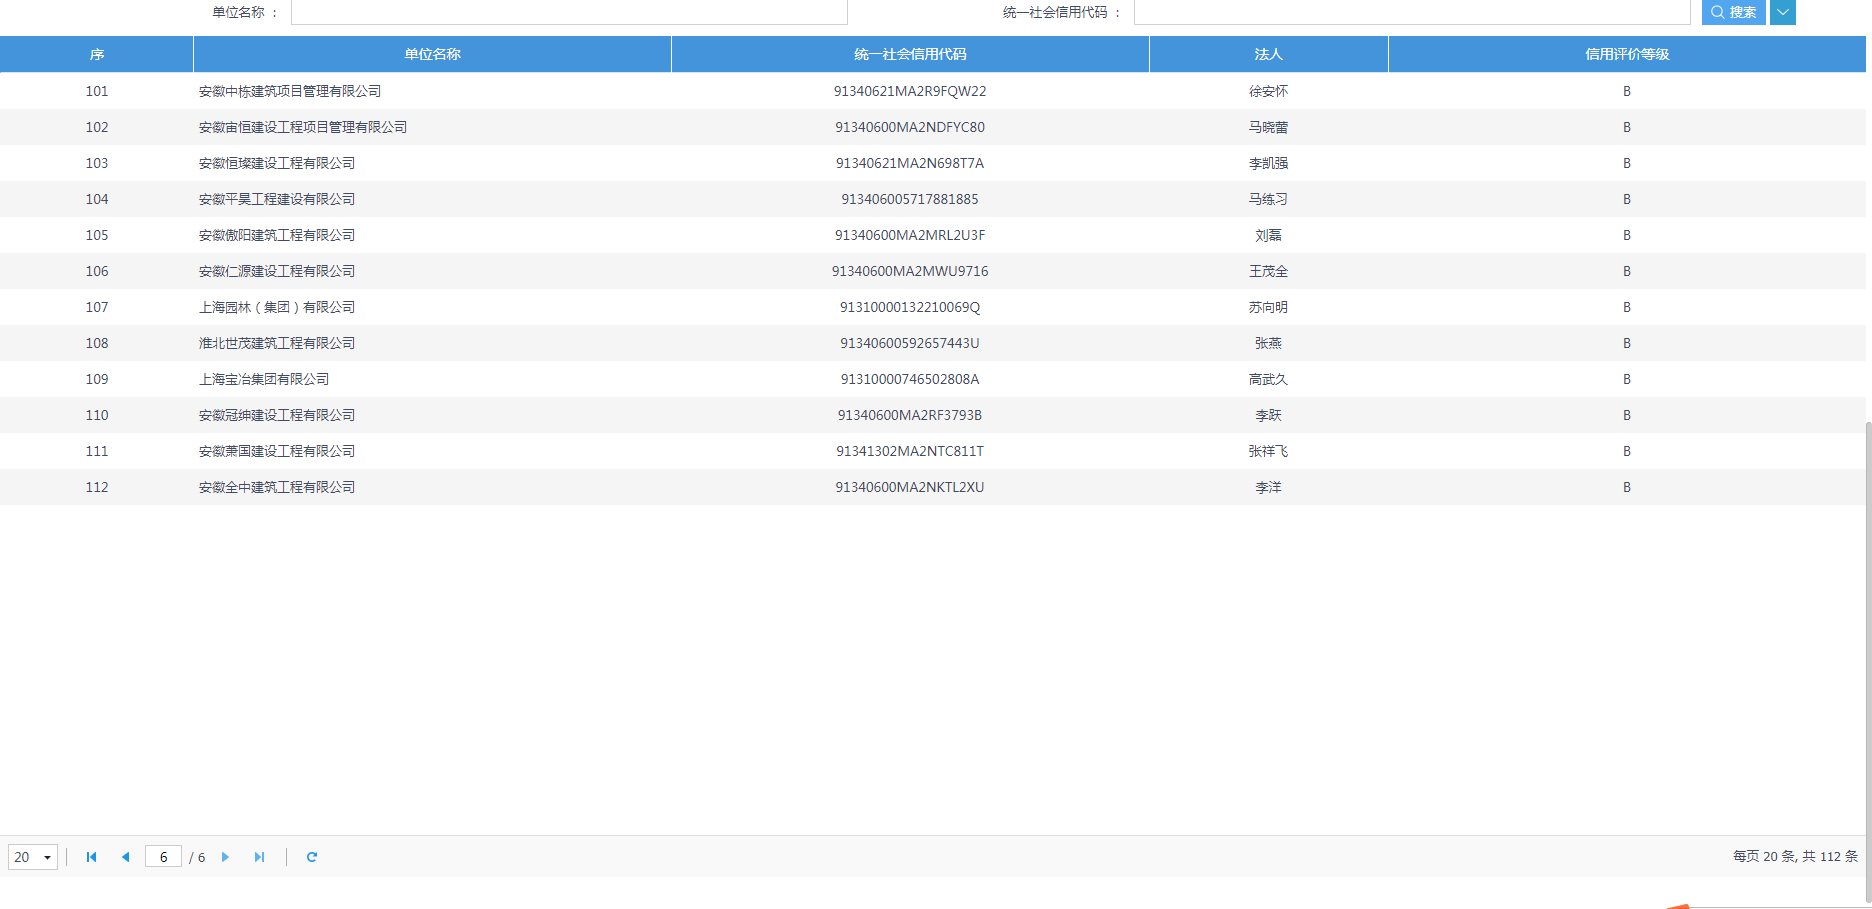Click the 统一社会信用代码 input field

pyautogui.click(x=1411, y=12)
